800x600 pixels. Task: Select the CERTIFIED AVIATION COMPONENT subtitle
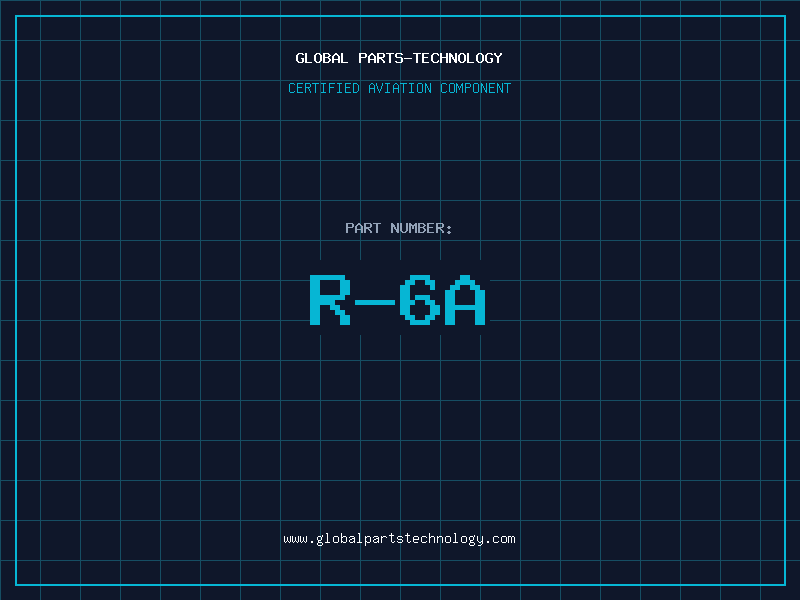pos(399,88)
